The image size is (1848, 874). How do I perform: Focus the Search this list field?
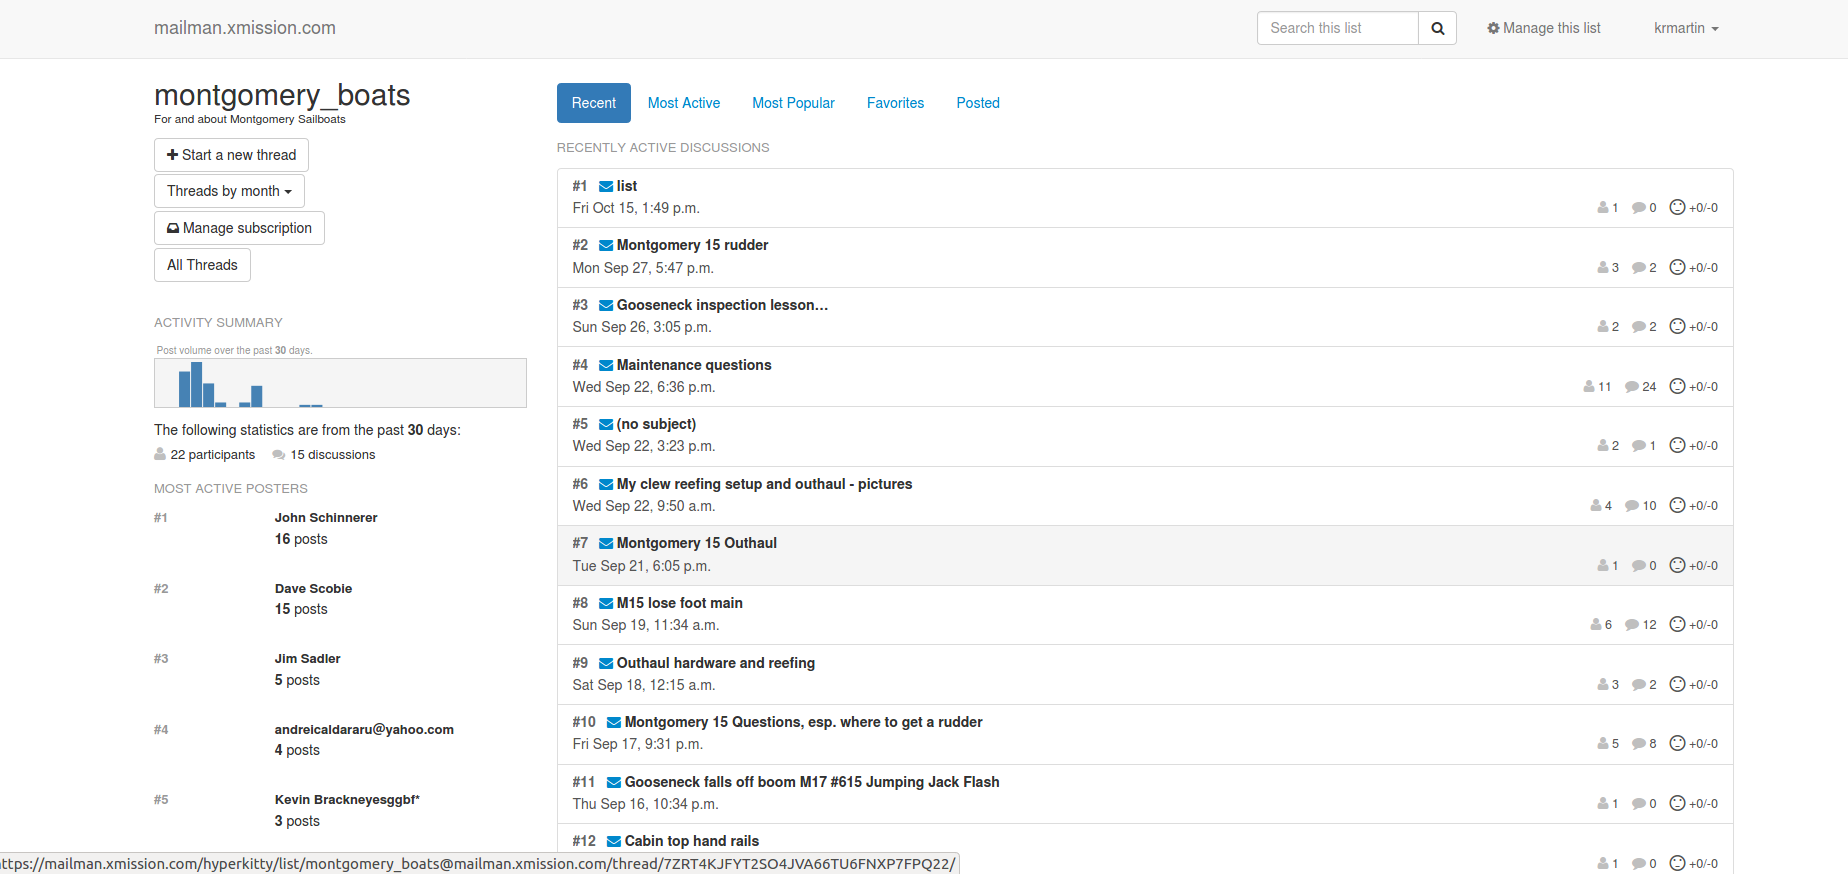coord(1337,28)
